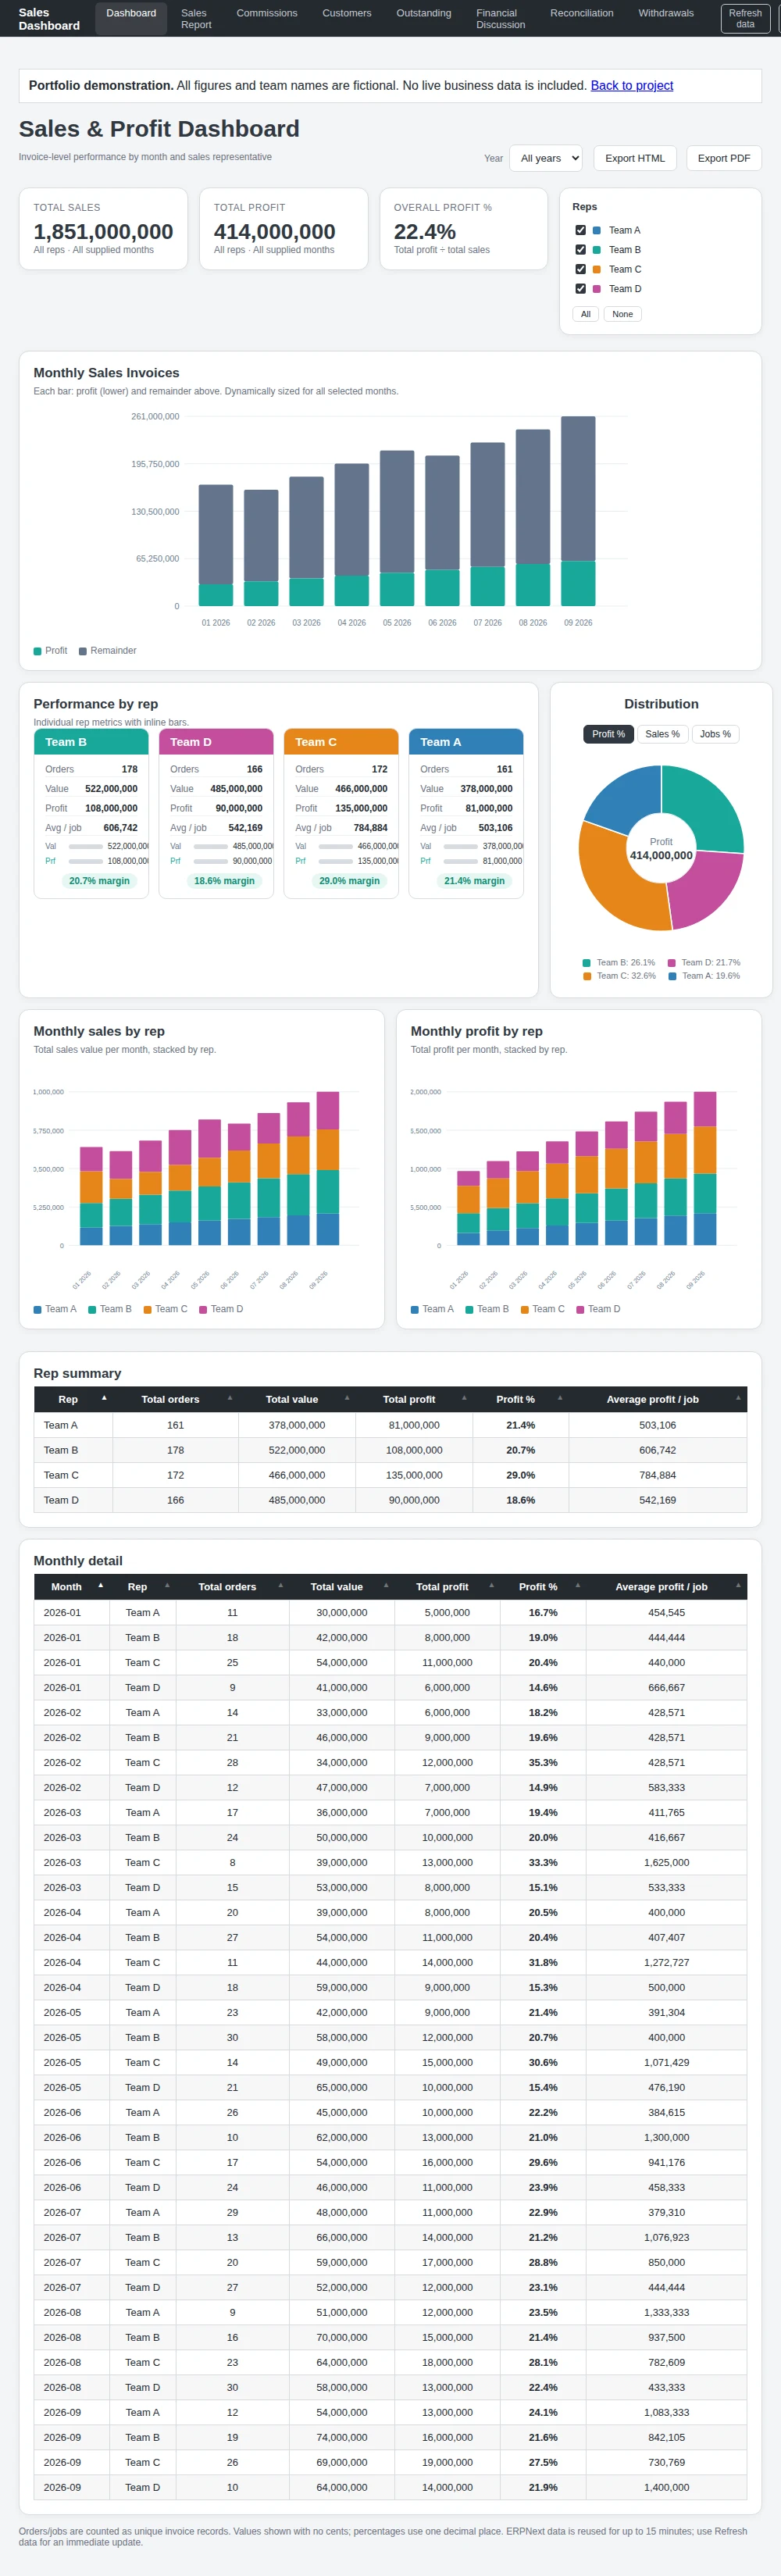The image size is (781, 2576).
Task: Select All reps button
Action: (586, 314)
